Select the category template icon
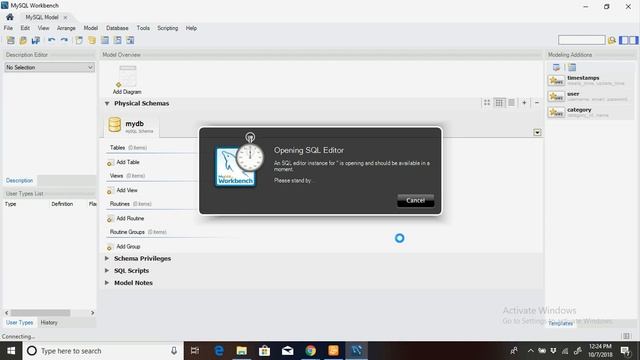The image size is (640, 360). pos(556,112)
